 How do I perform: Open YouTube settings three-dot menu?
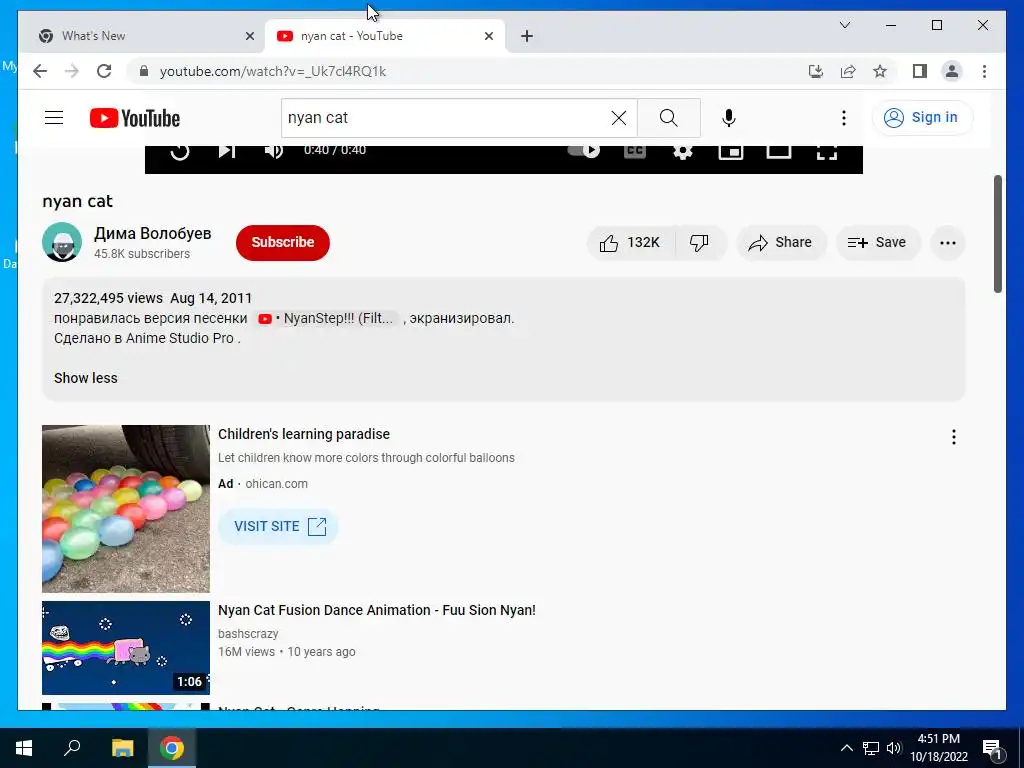tap(844, 118)
